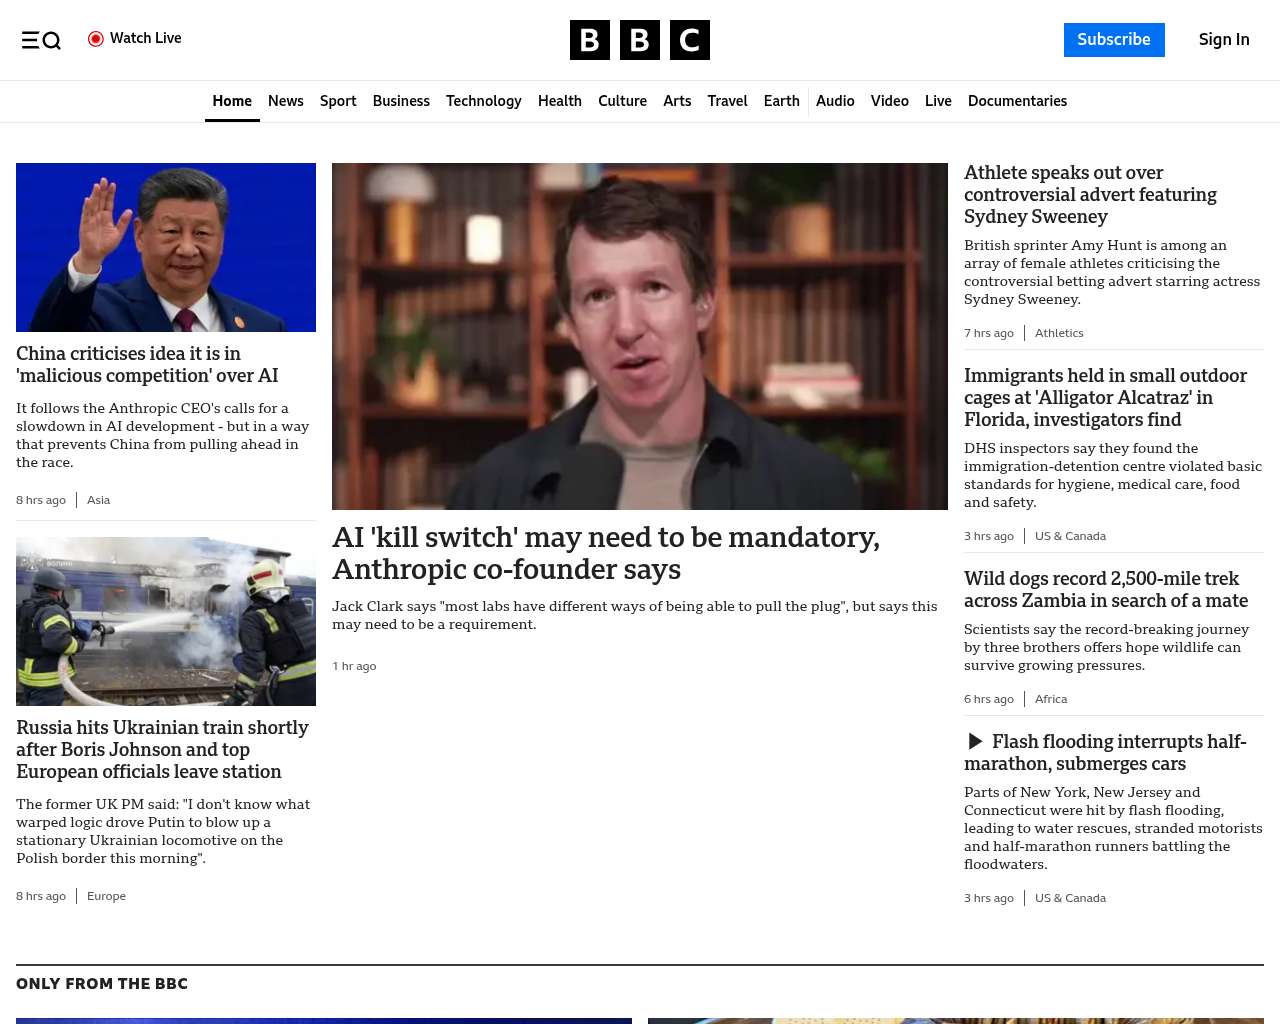The width and height of the screenshot is (1280, 1024).
Task: Read the China malicious competition AI story
Action: click(147, 364)
